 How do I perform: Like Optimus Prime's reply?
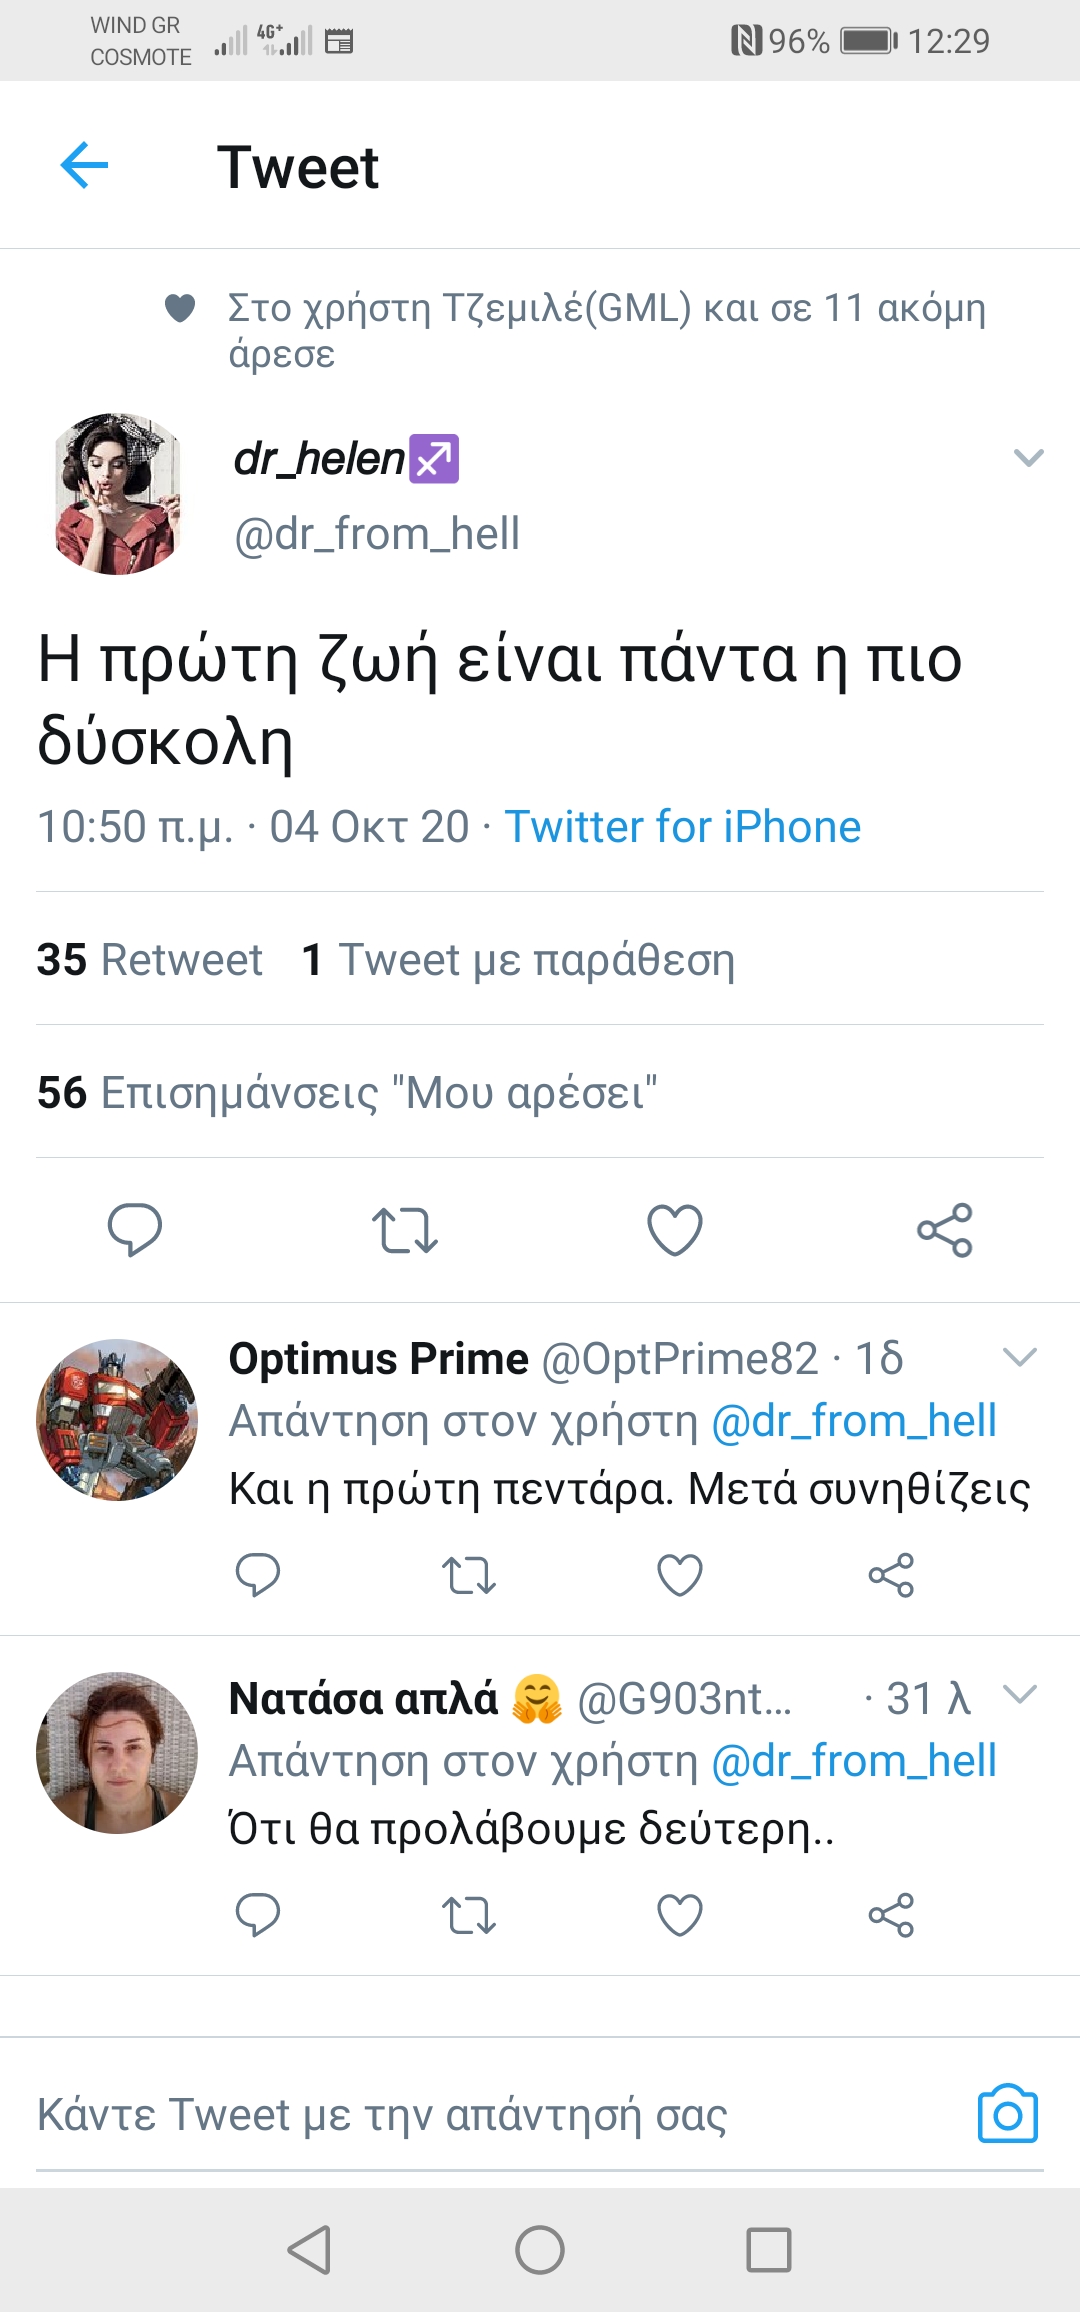679,1576
